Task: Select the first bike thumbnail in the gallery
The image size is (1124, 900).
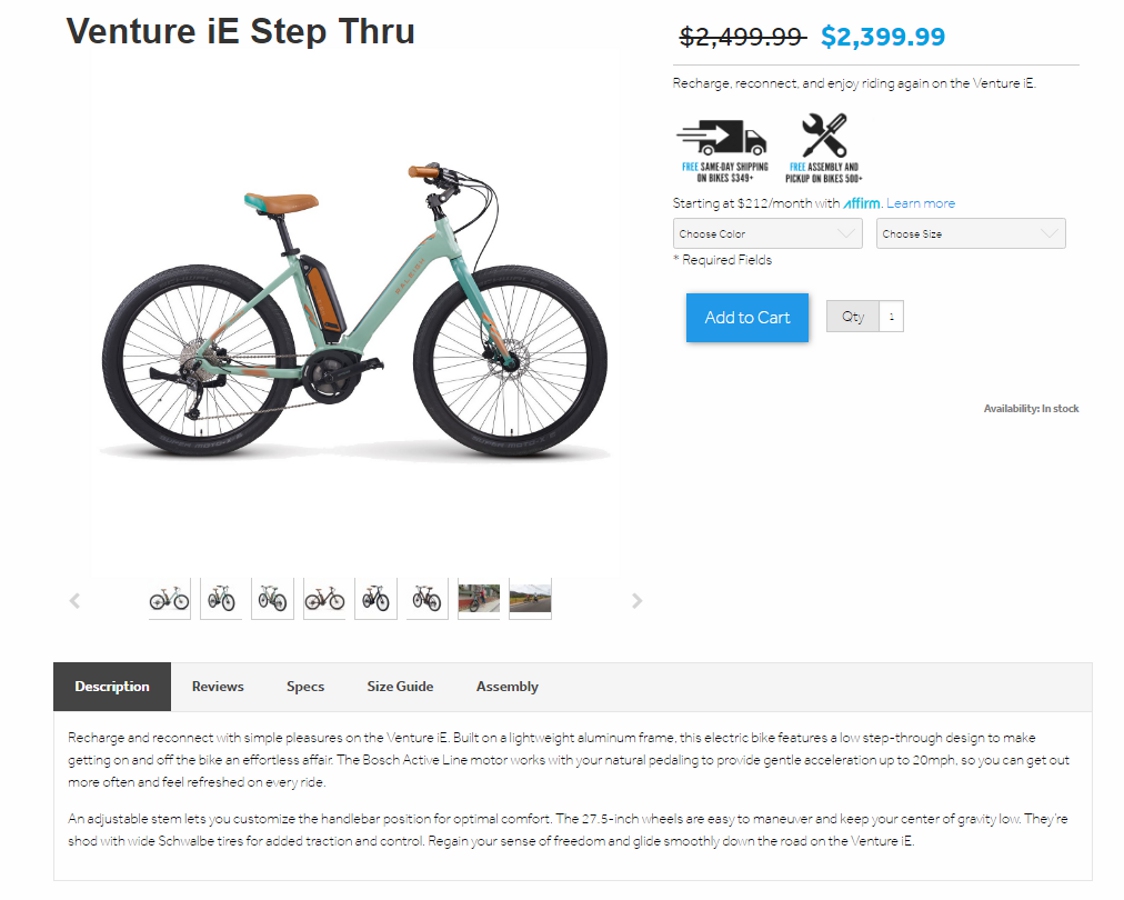Action: [x=169, y=599]
